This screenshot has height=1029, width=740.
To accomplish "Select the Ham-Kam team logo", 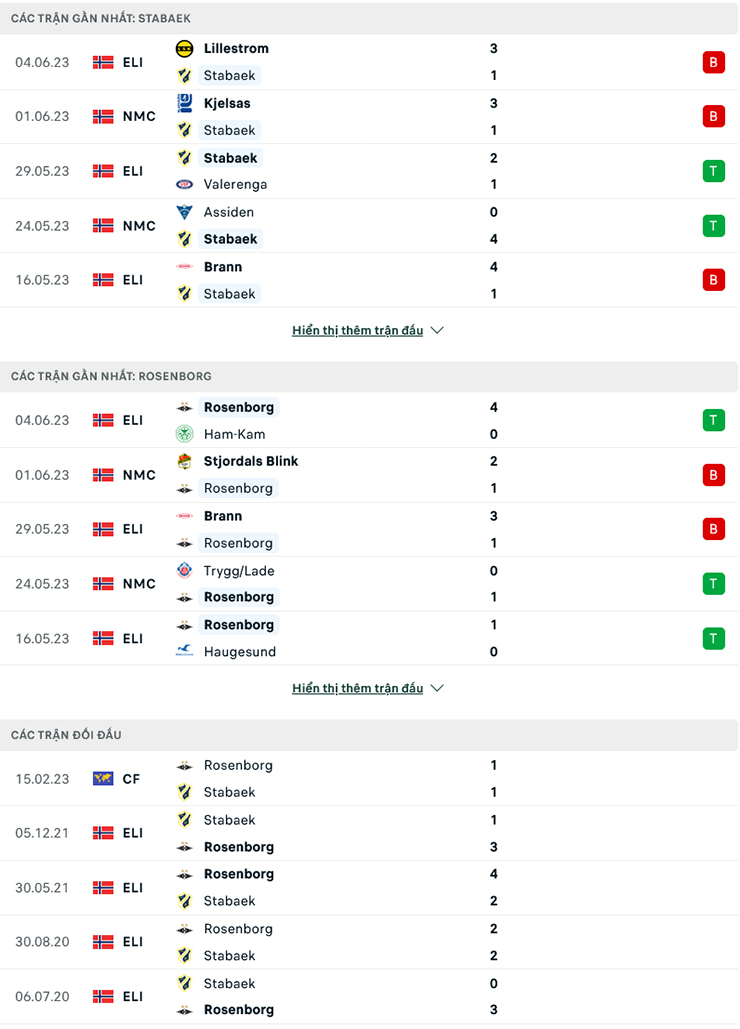I will [185, 434].
